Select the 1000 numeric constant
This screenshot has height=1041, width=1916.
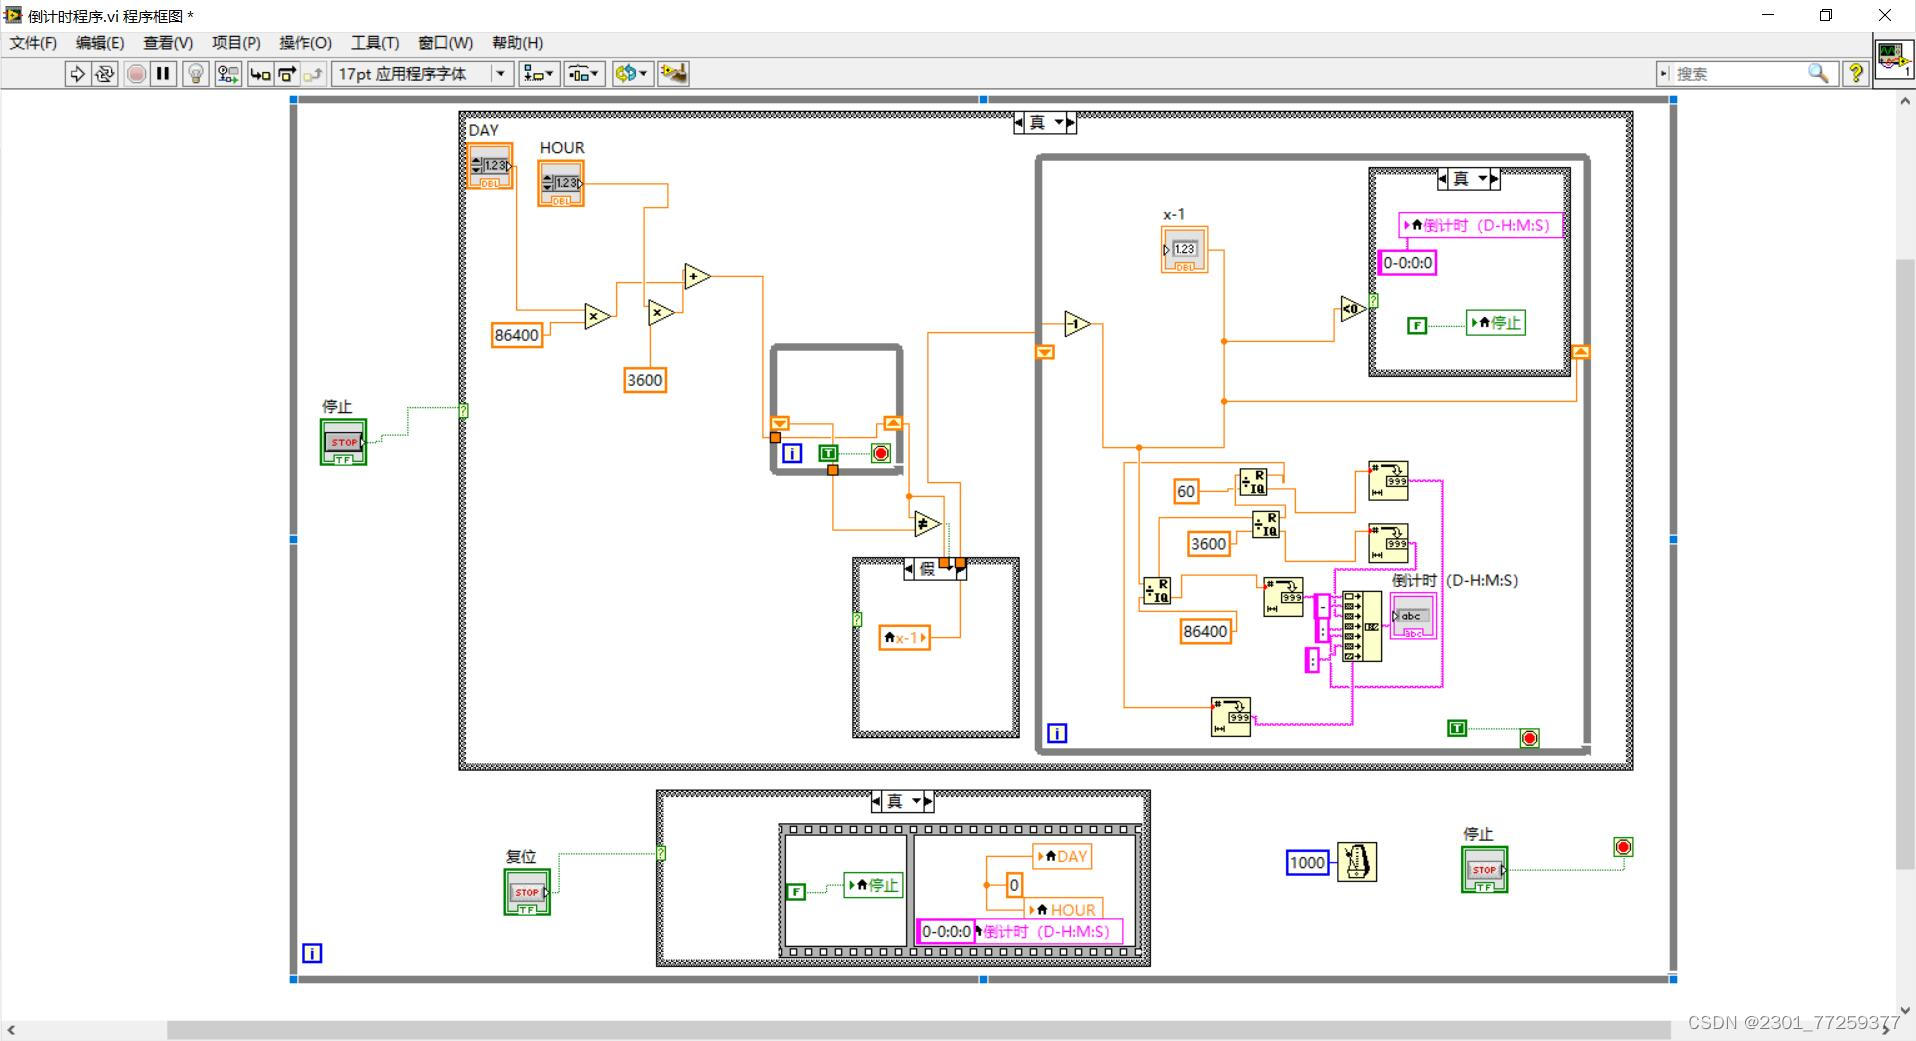tap(1307, 862)
